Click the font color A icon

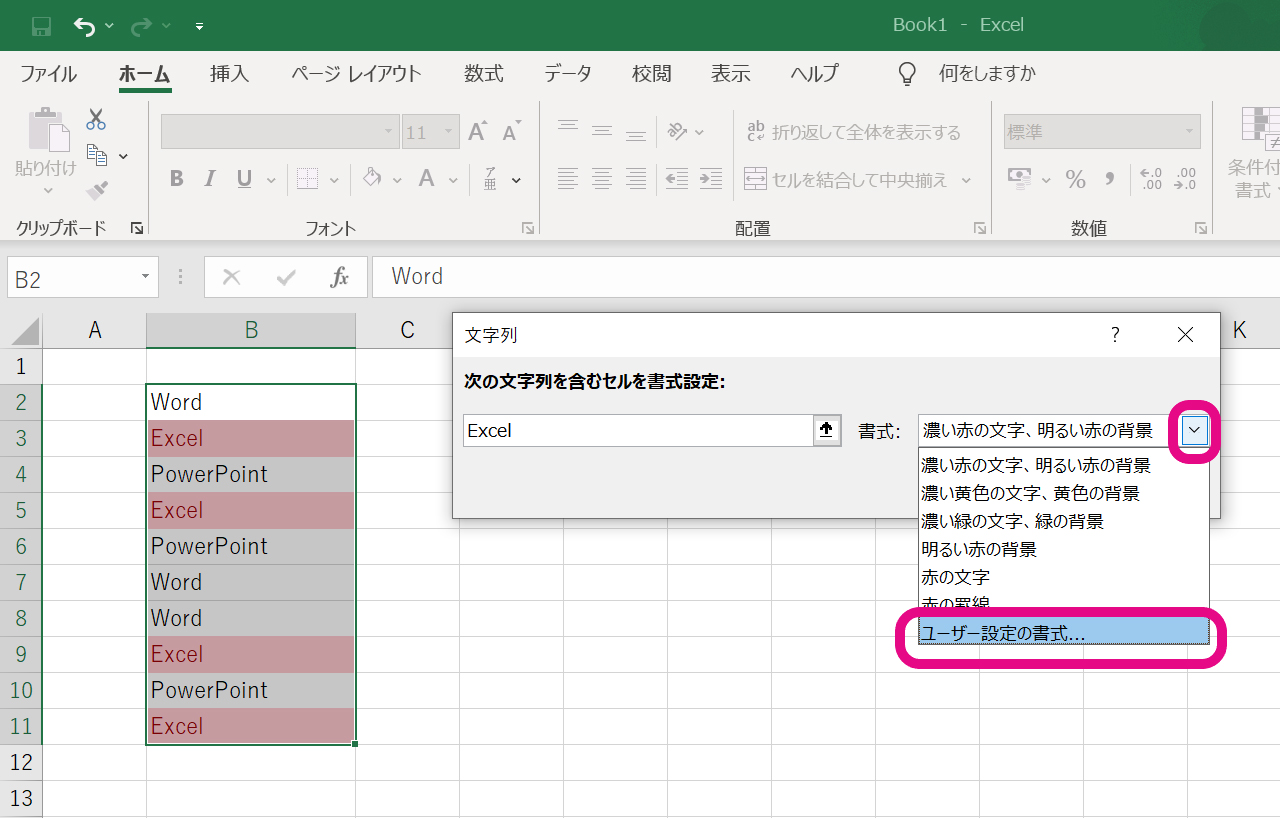[427, 179]
